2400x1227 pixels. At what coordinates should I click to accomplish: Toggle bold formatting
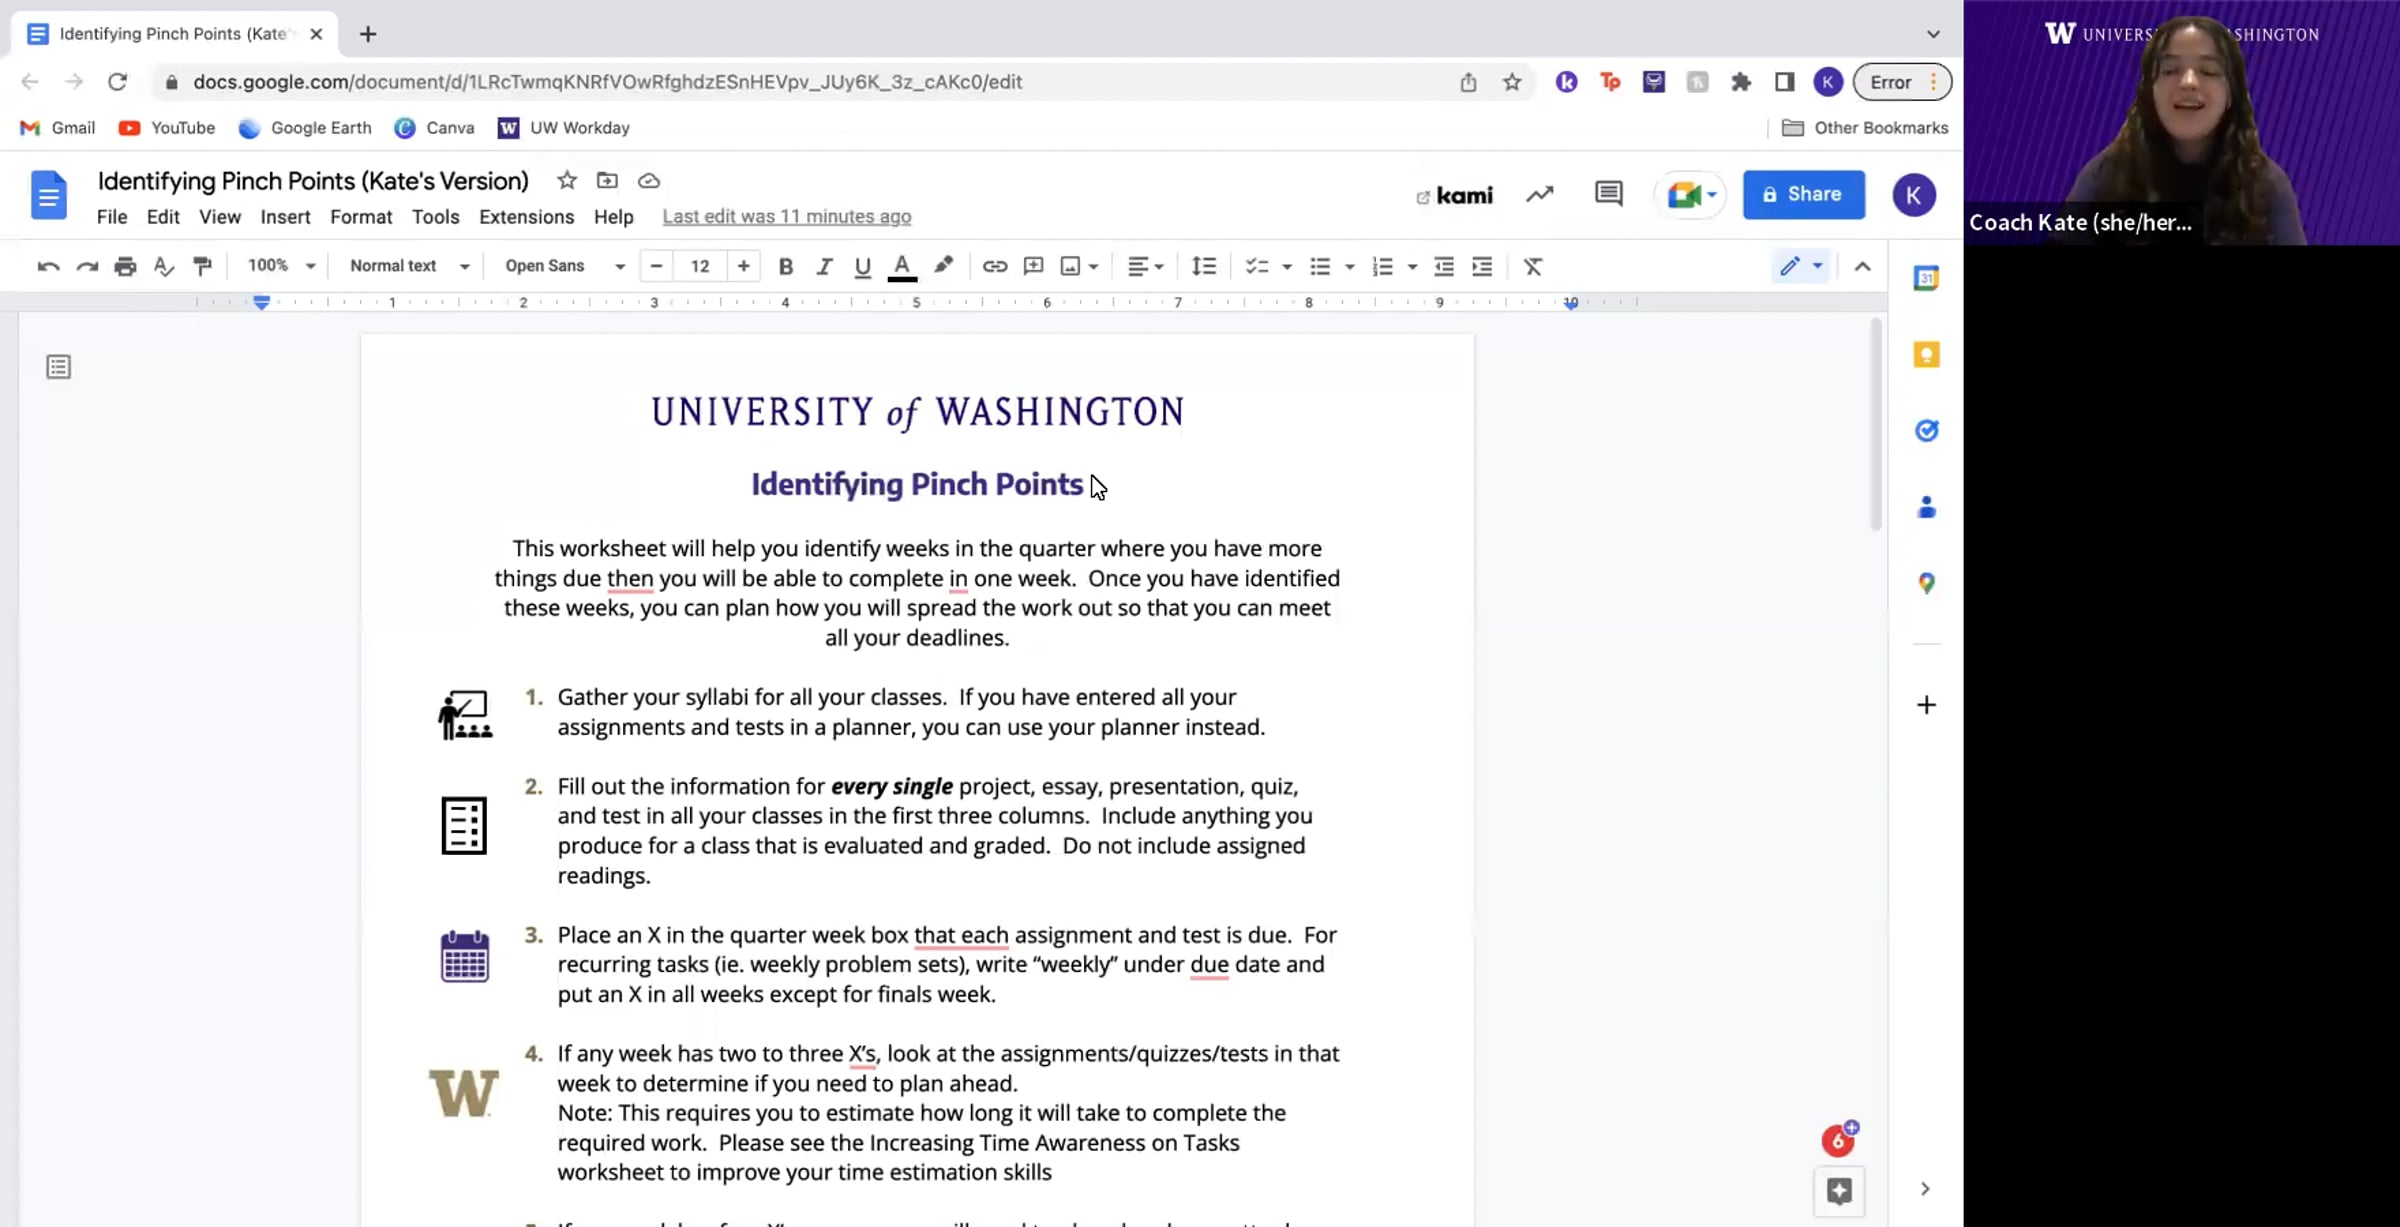click(x=786, y=266)
